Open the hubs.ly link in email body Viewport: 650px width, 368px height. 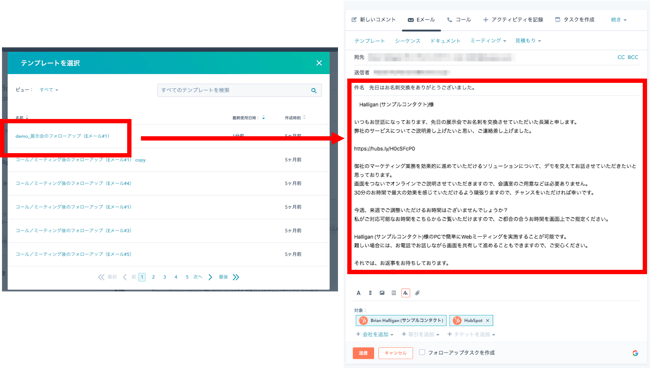tap(384, 148)
